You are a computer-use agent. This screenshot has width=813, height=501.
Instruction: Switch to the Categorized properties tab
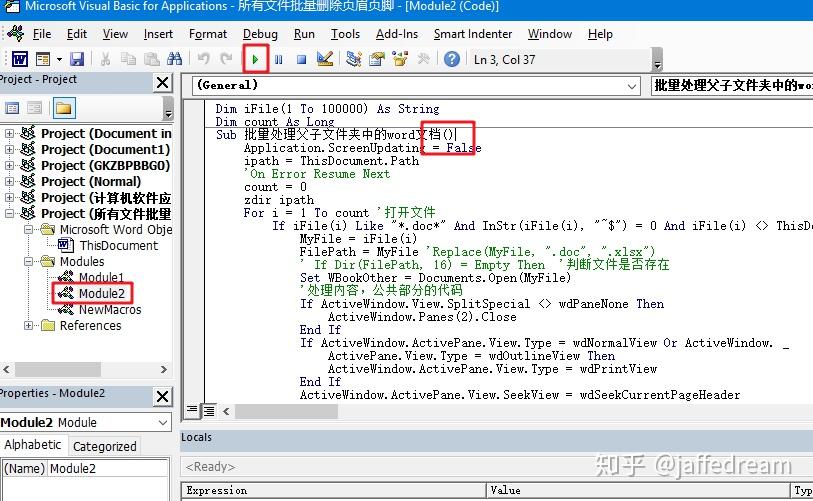pyautogui.click(x=105, y=446)
